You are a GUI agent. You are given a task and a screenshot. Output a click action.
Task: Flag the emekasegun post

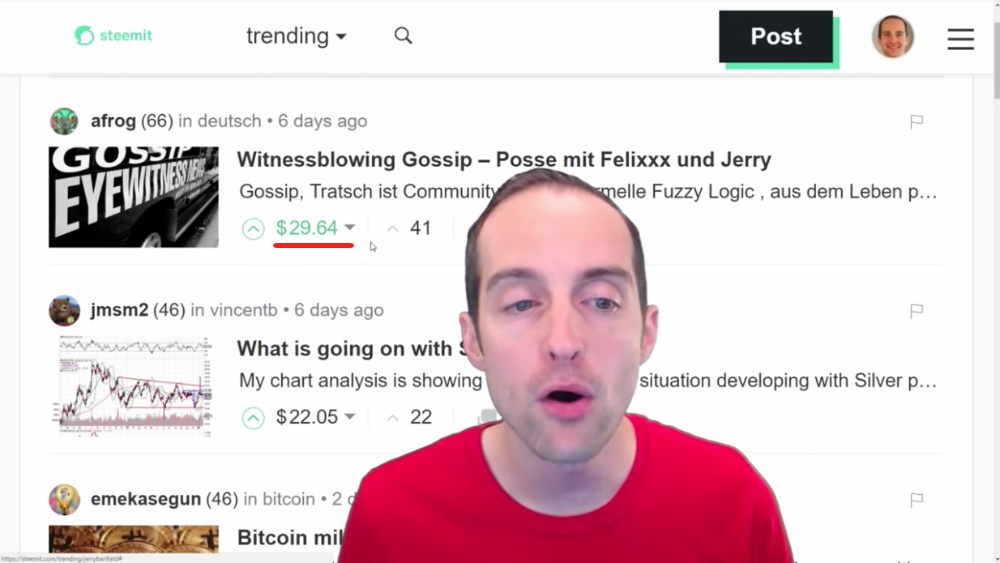click(916, 500)
